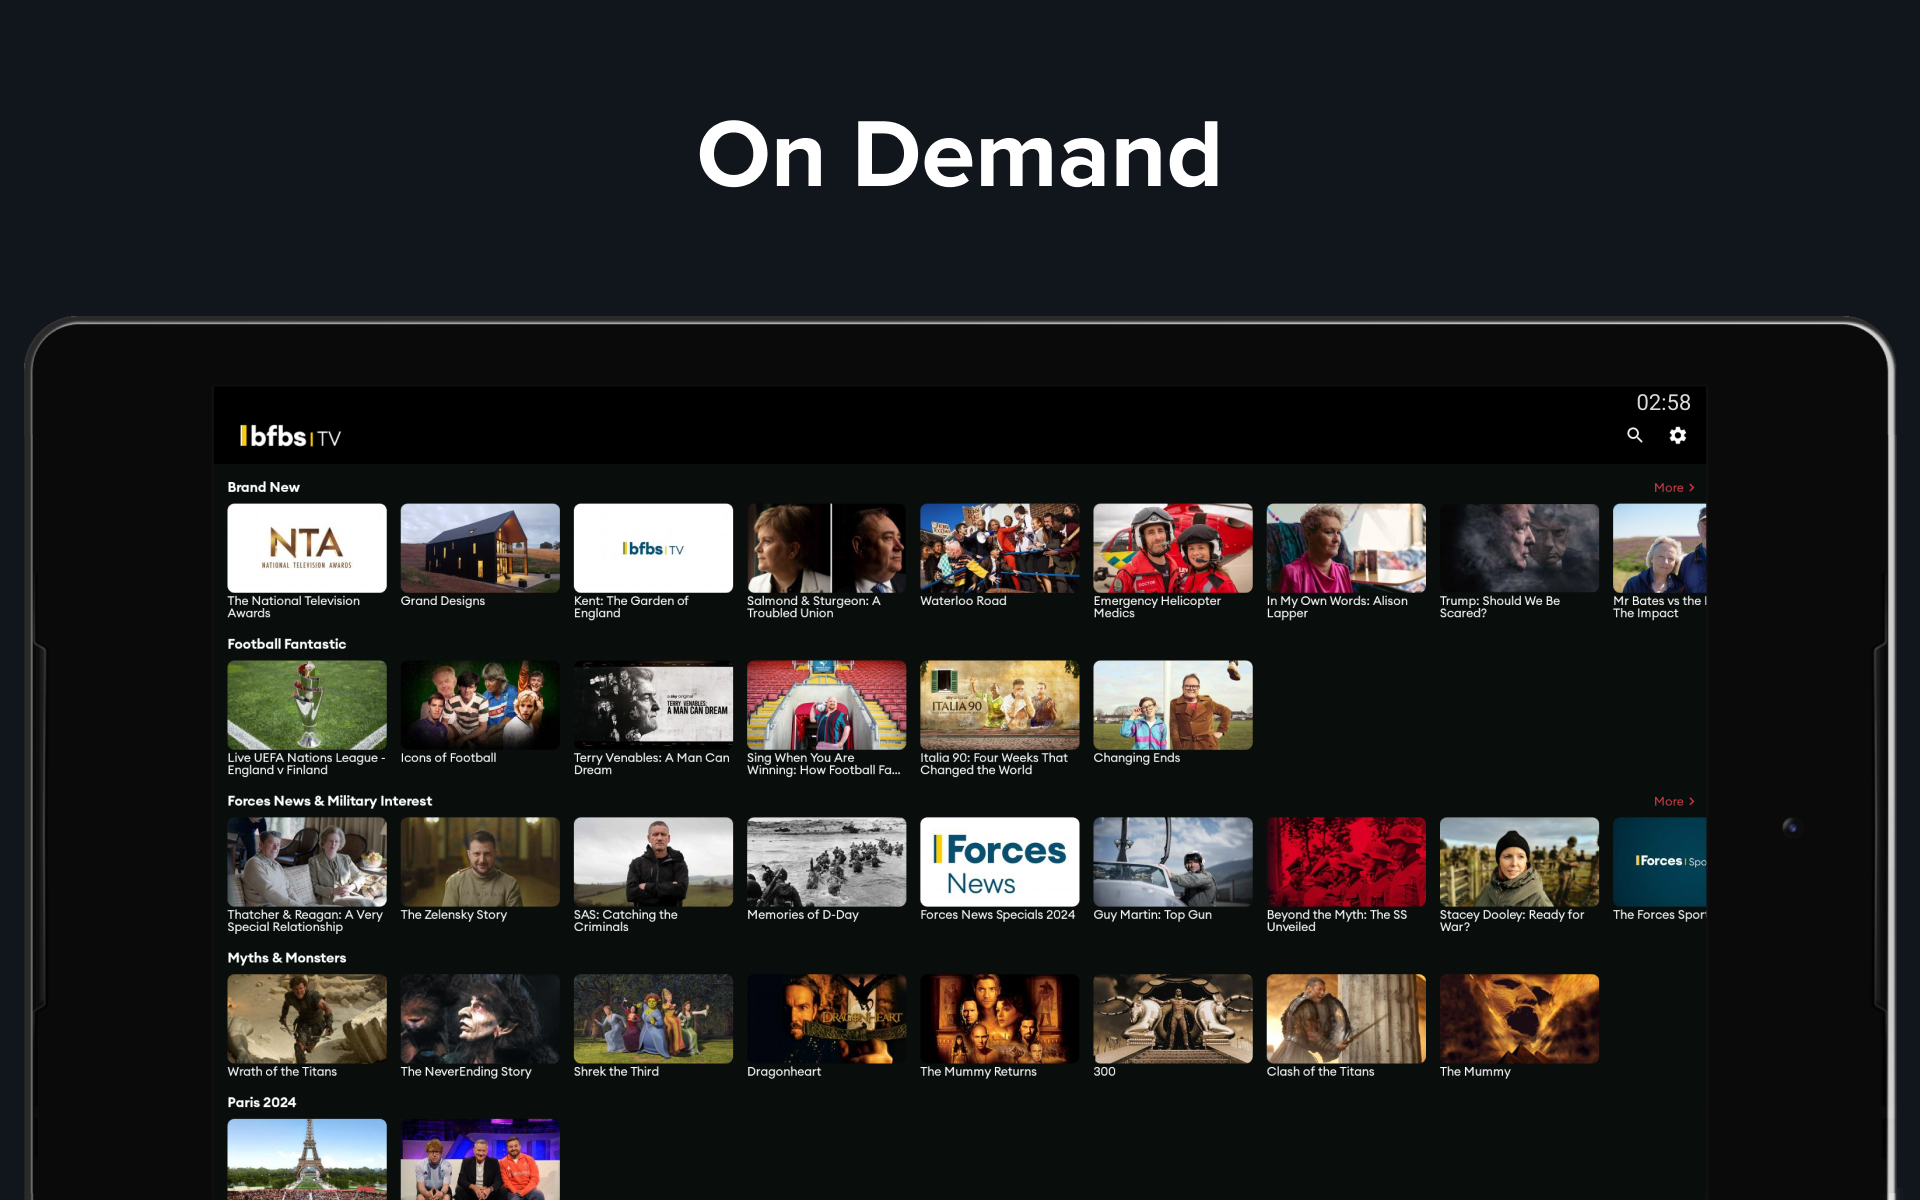Open Grand Designs
Viewport: 1920px width, 1200px height.
(480, 547)
